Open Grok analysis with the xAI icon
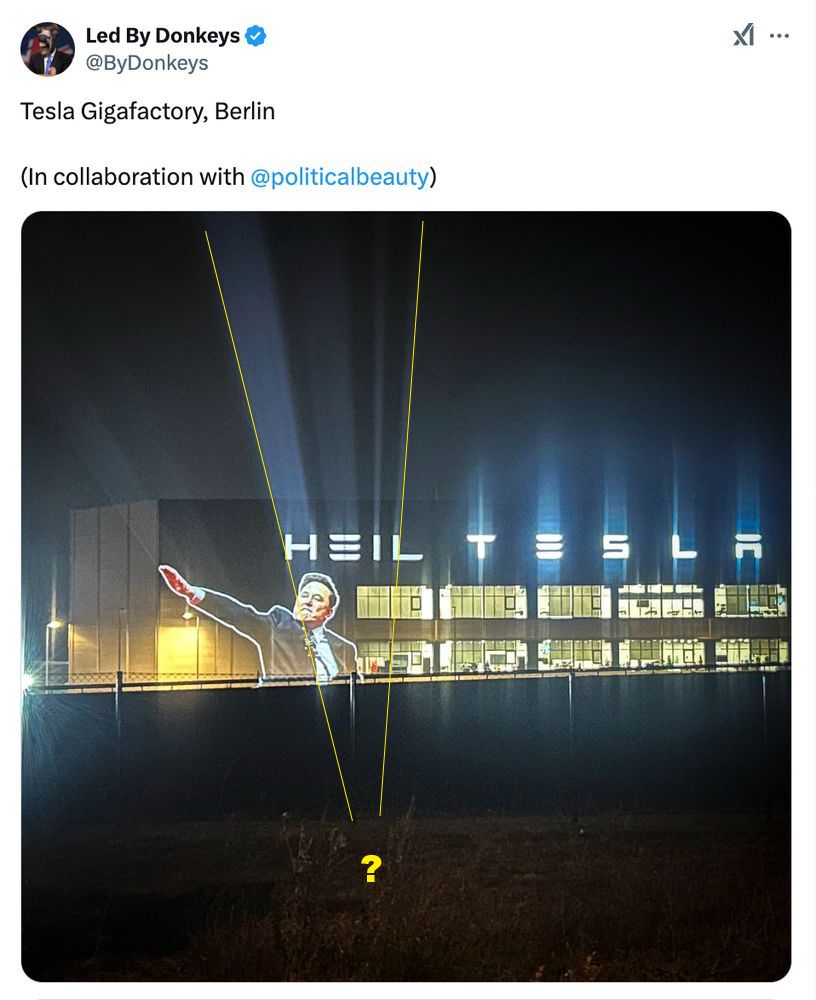The height and width of the screenshot is (1000, 816). [741, 34]
